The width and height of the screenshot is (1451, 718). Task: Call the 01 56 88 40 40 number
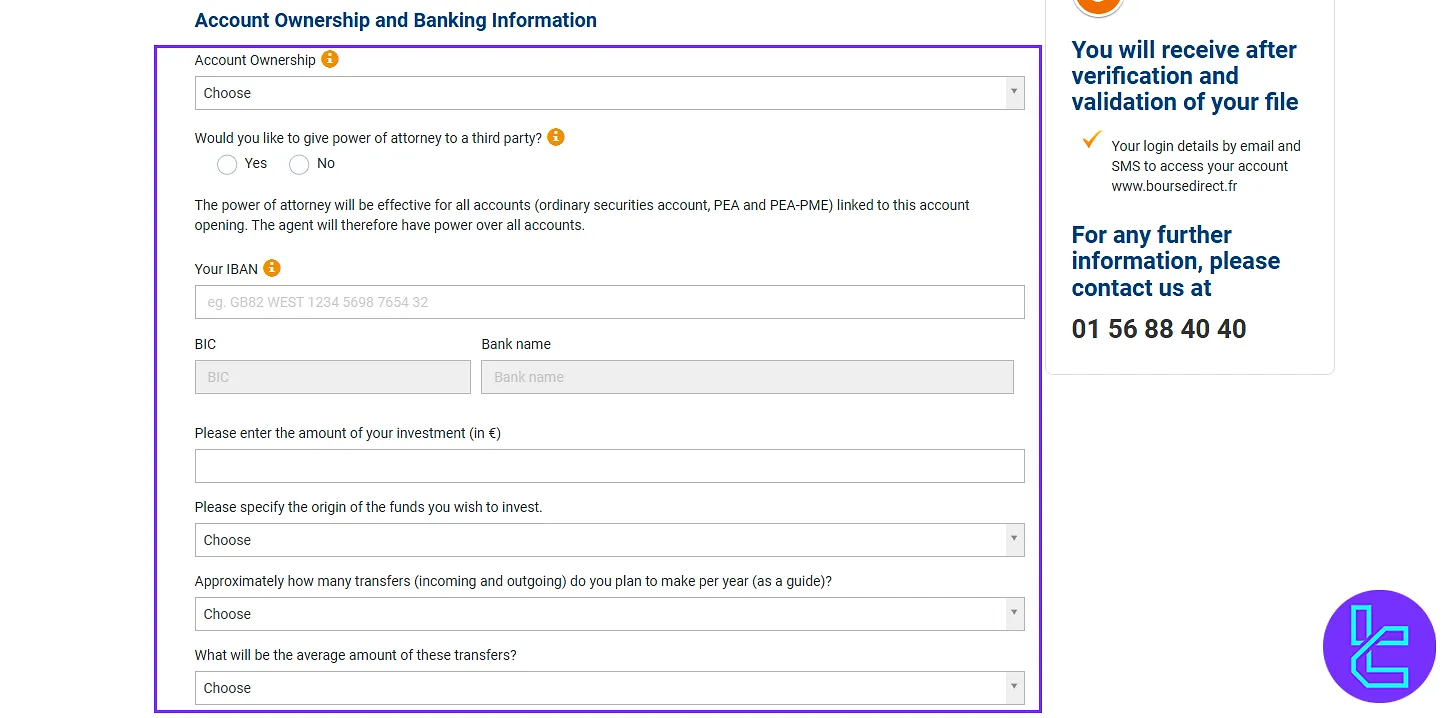click(x=1159, y=329)
